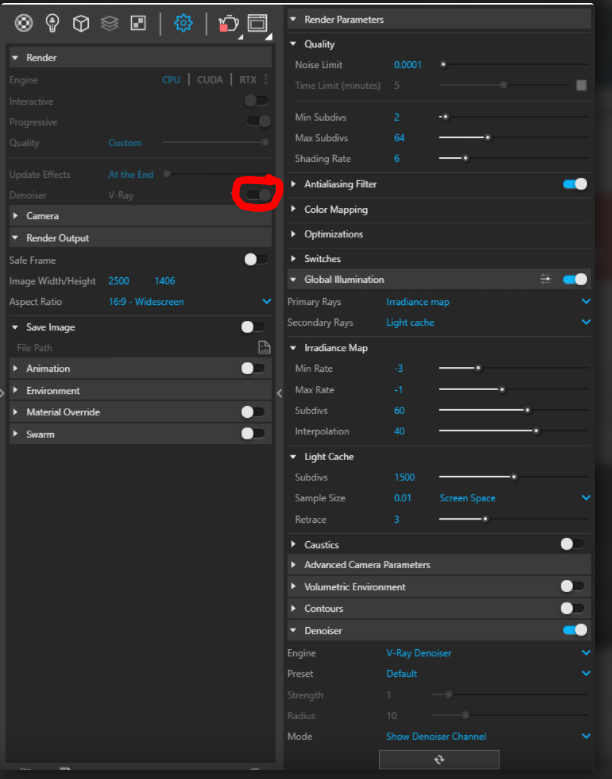
Task: Toggle the Safe Frame switch
Action: coord(255,260)
